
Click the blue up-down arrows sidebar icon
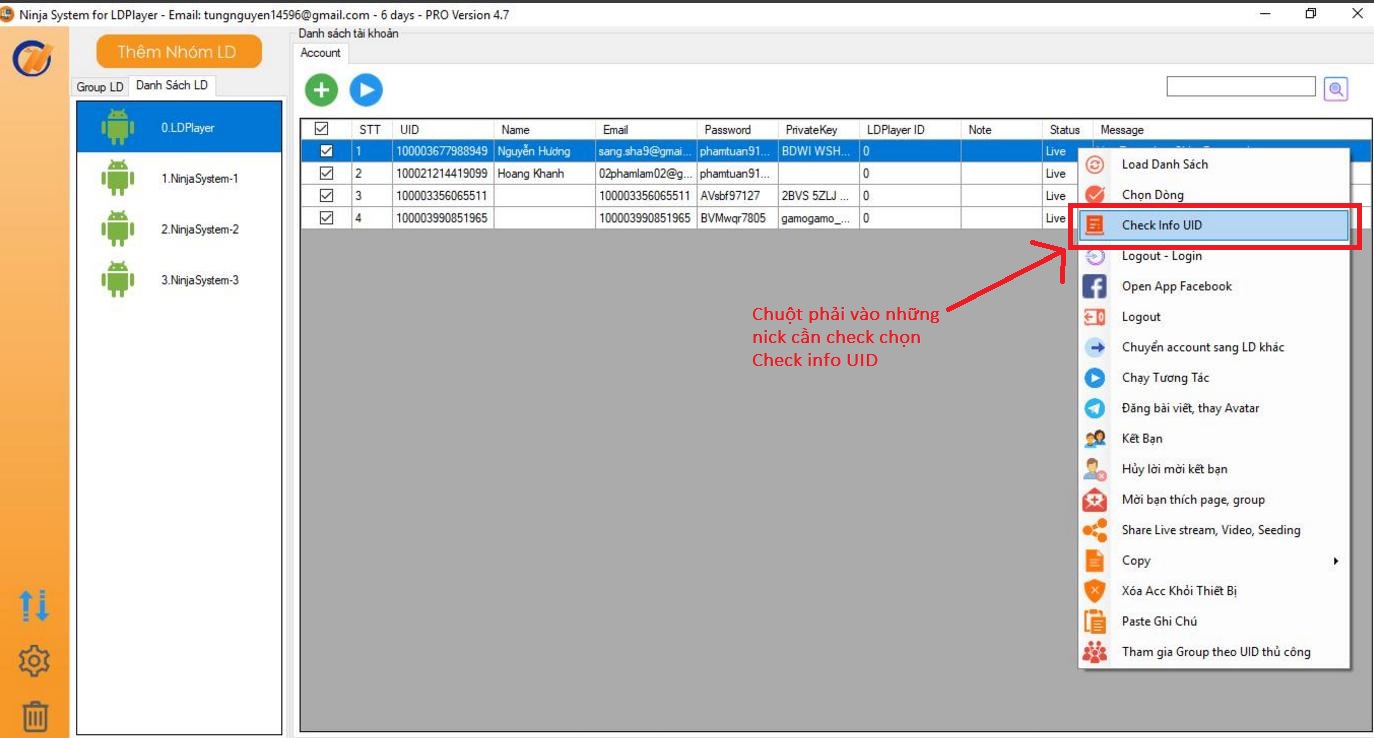[35, 606]
